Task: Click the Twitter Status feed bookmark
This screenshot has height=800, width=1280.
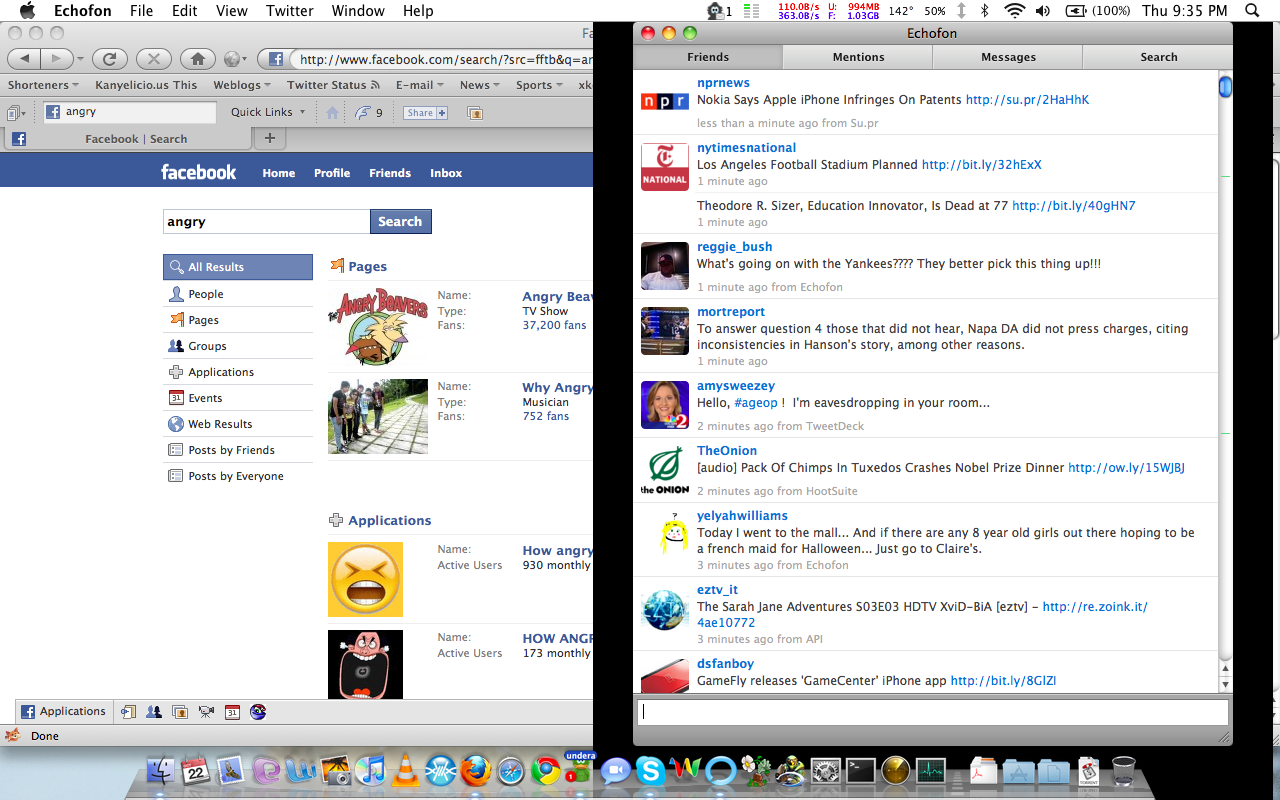Action: (333, 85)
